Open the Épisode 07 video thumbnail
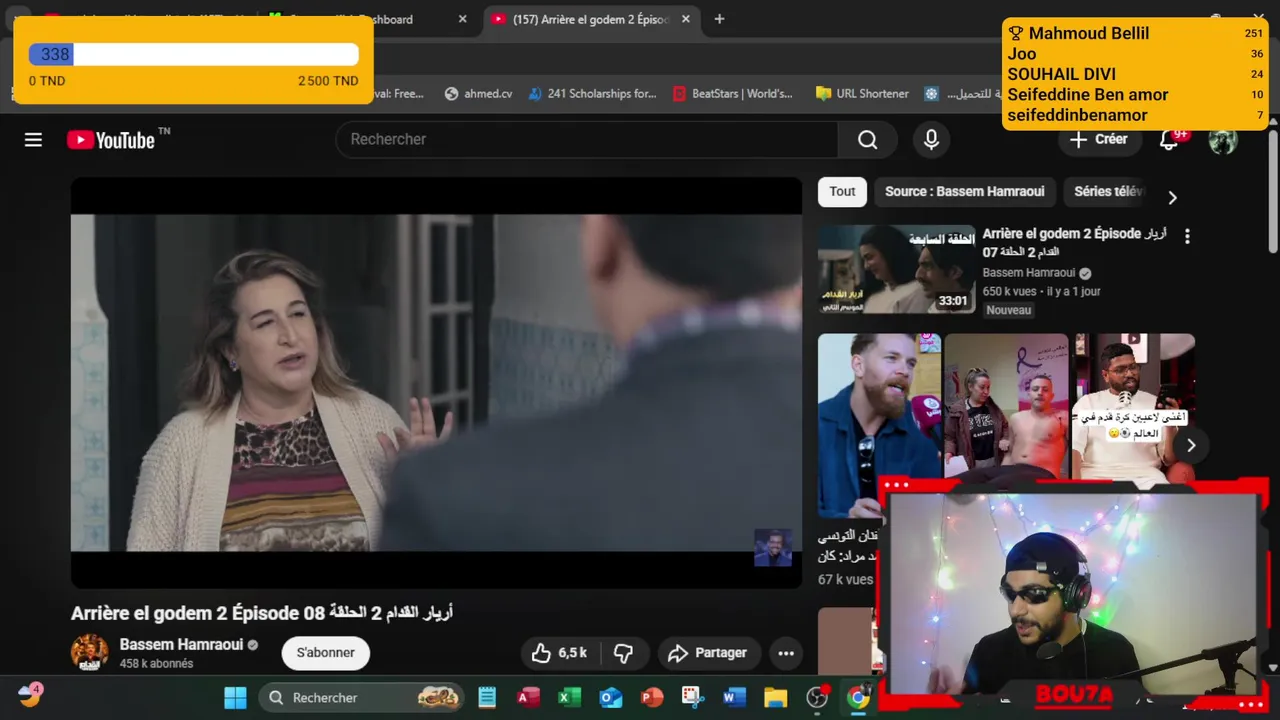Viewport: 1280px width, 720px height. [896, 270]
